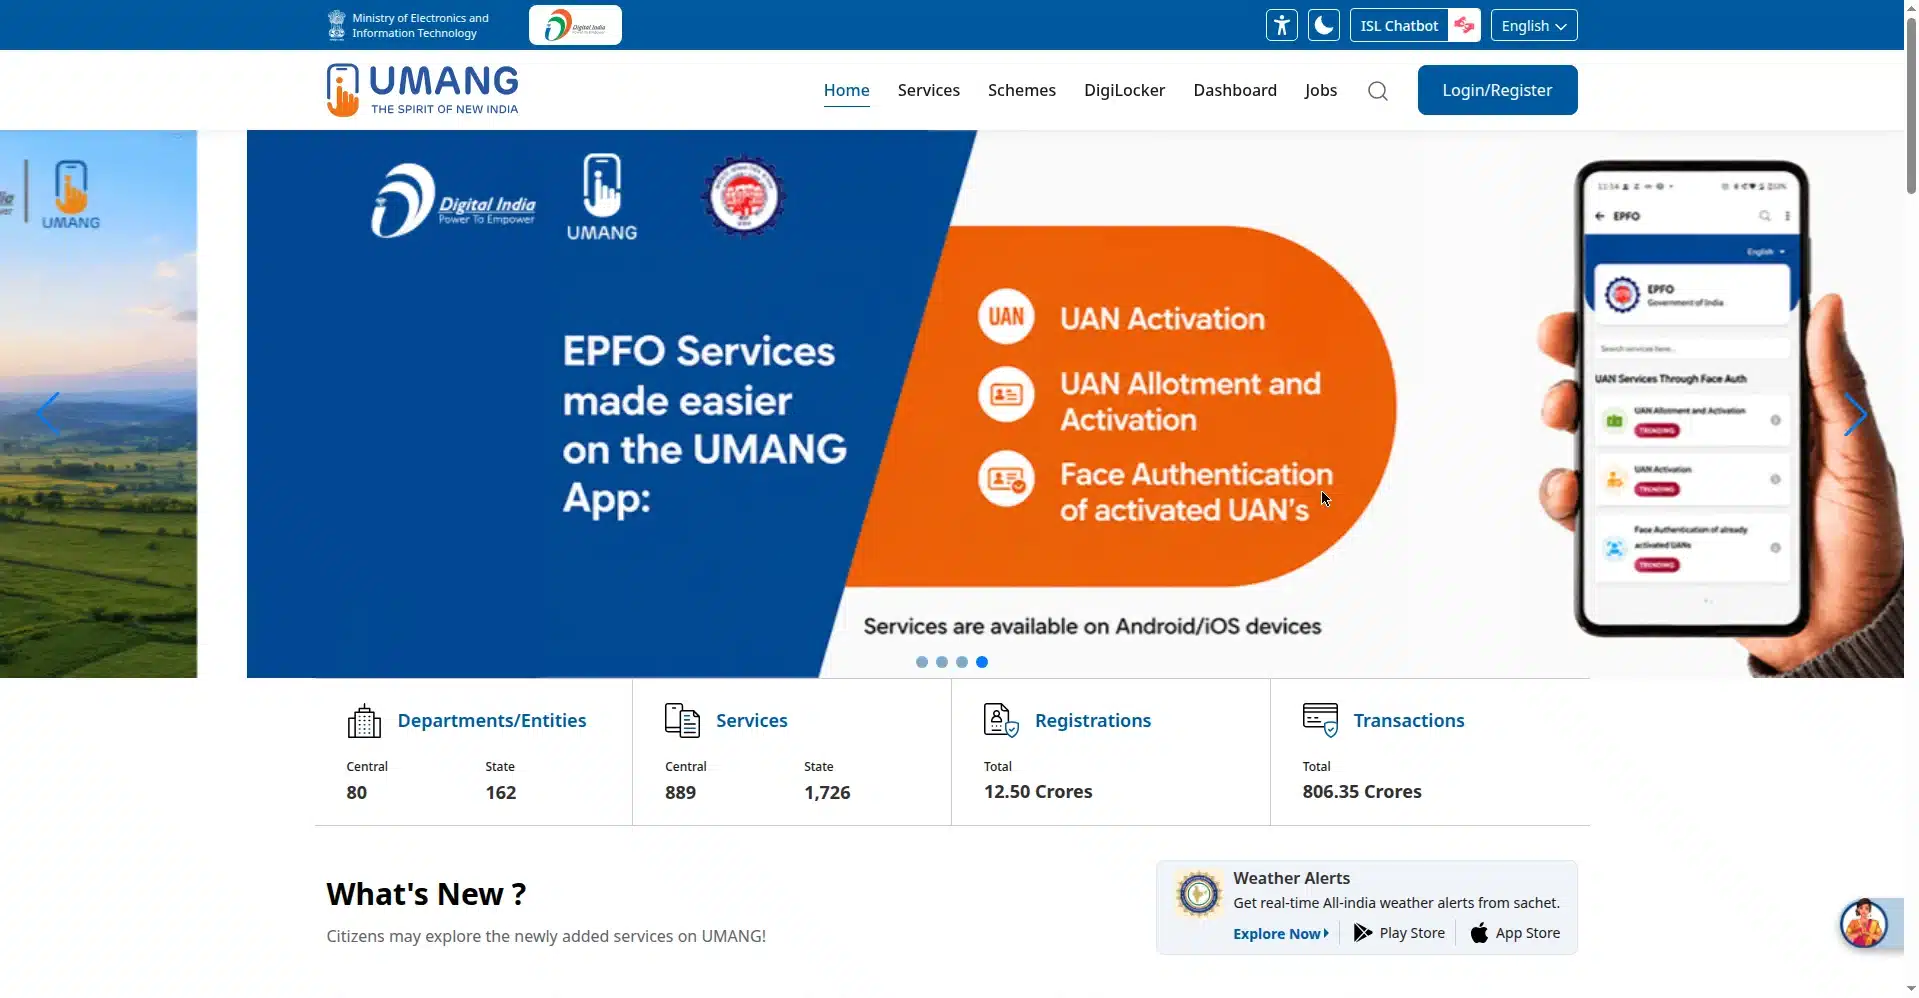Click the 12.50 Crores registrations value
1919x998 pixels.
tap(1037, 792)
